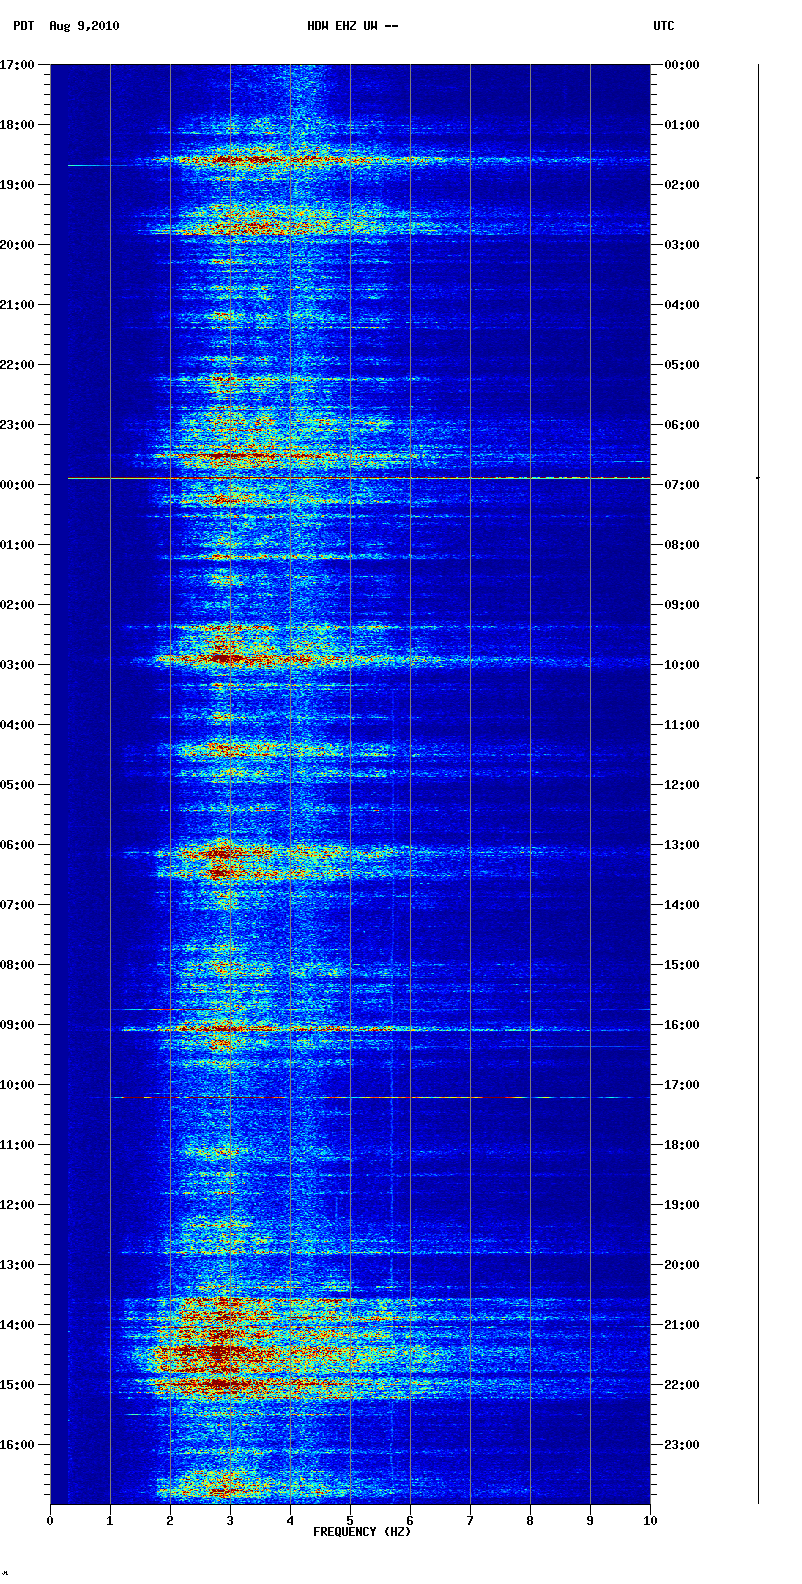Viewport: 802px width, 1584px height.
Task: Choose 12:00 on the PDT time axis
Action: coord(17,1205)
